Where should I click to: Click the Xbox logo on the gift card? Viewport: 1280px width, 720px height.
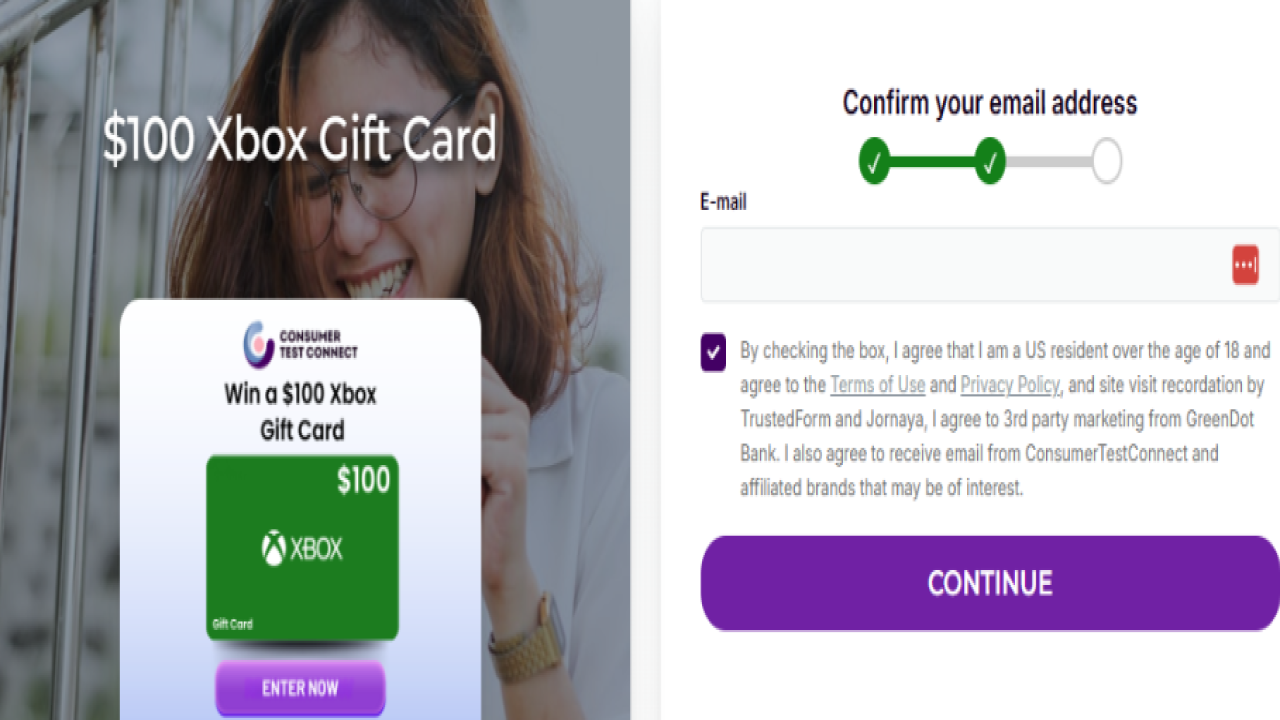tap(302, 548)
